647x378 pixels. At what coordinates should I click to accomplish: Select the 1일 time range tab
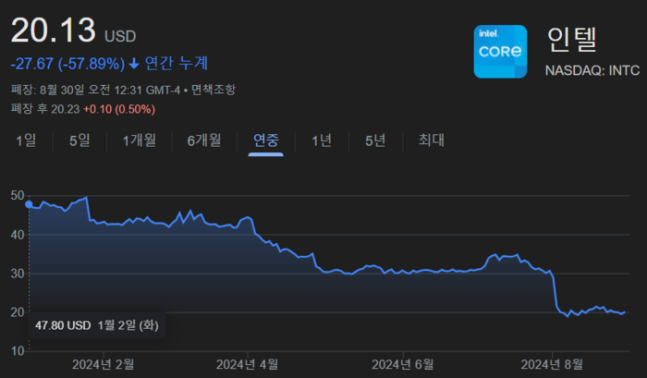click(26, 141)
